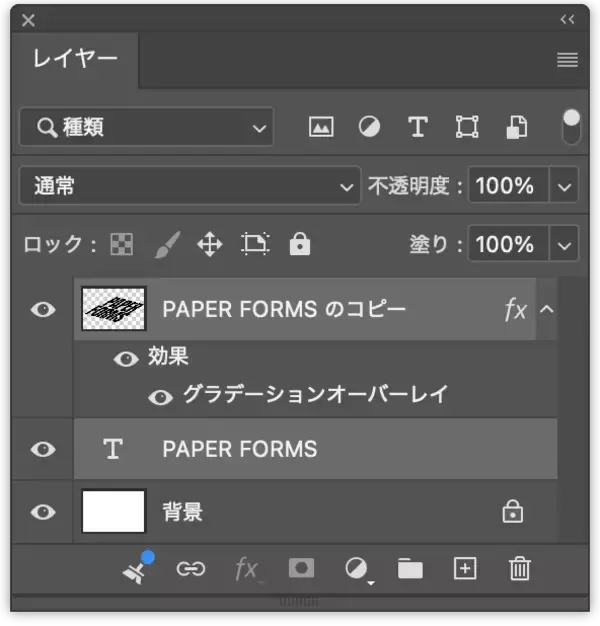Toggle visibility of 効果 effects
Image resolution: width=600 pixels, height=626 pixels.
pos(126,359)
